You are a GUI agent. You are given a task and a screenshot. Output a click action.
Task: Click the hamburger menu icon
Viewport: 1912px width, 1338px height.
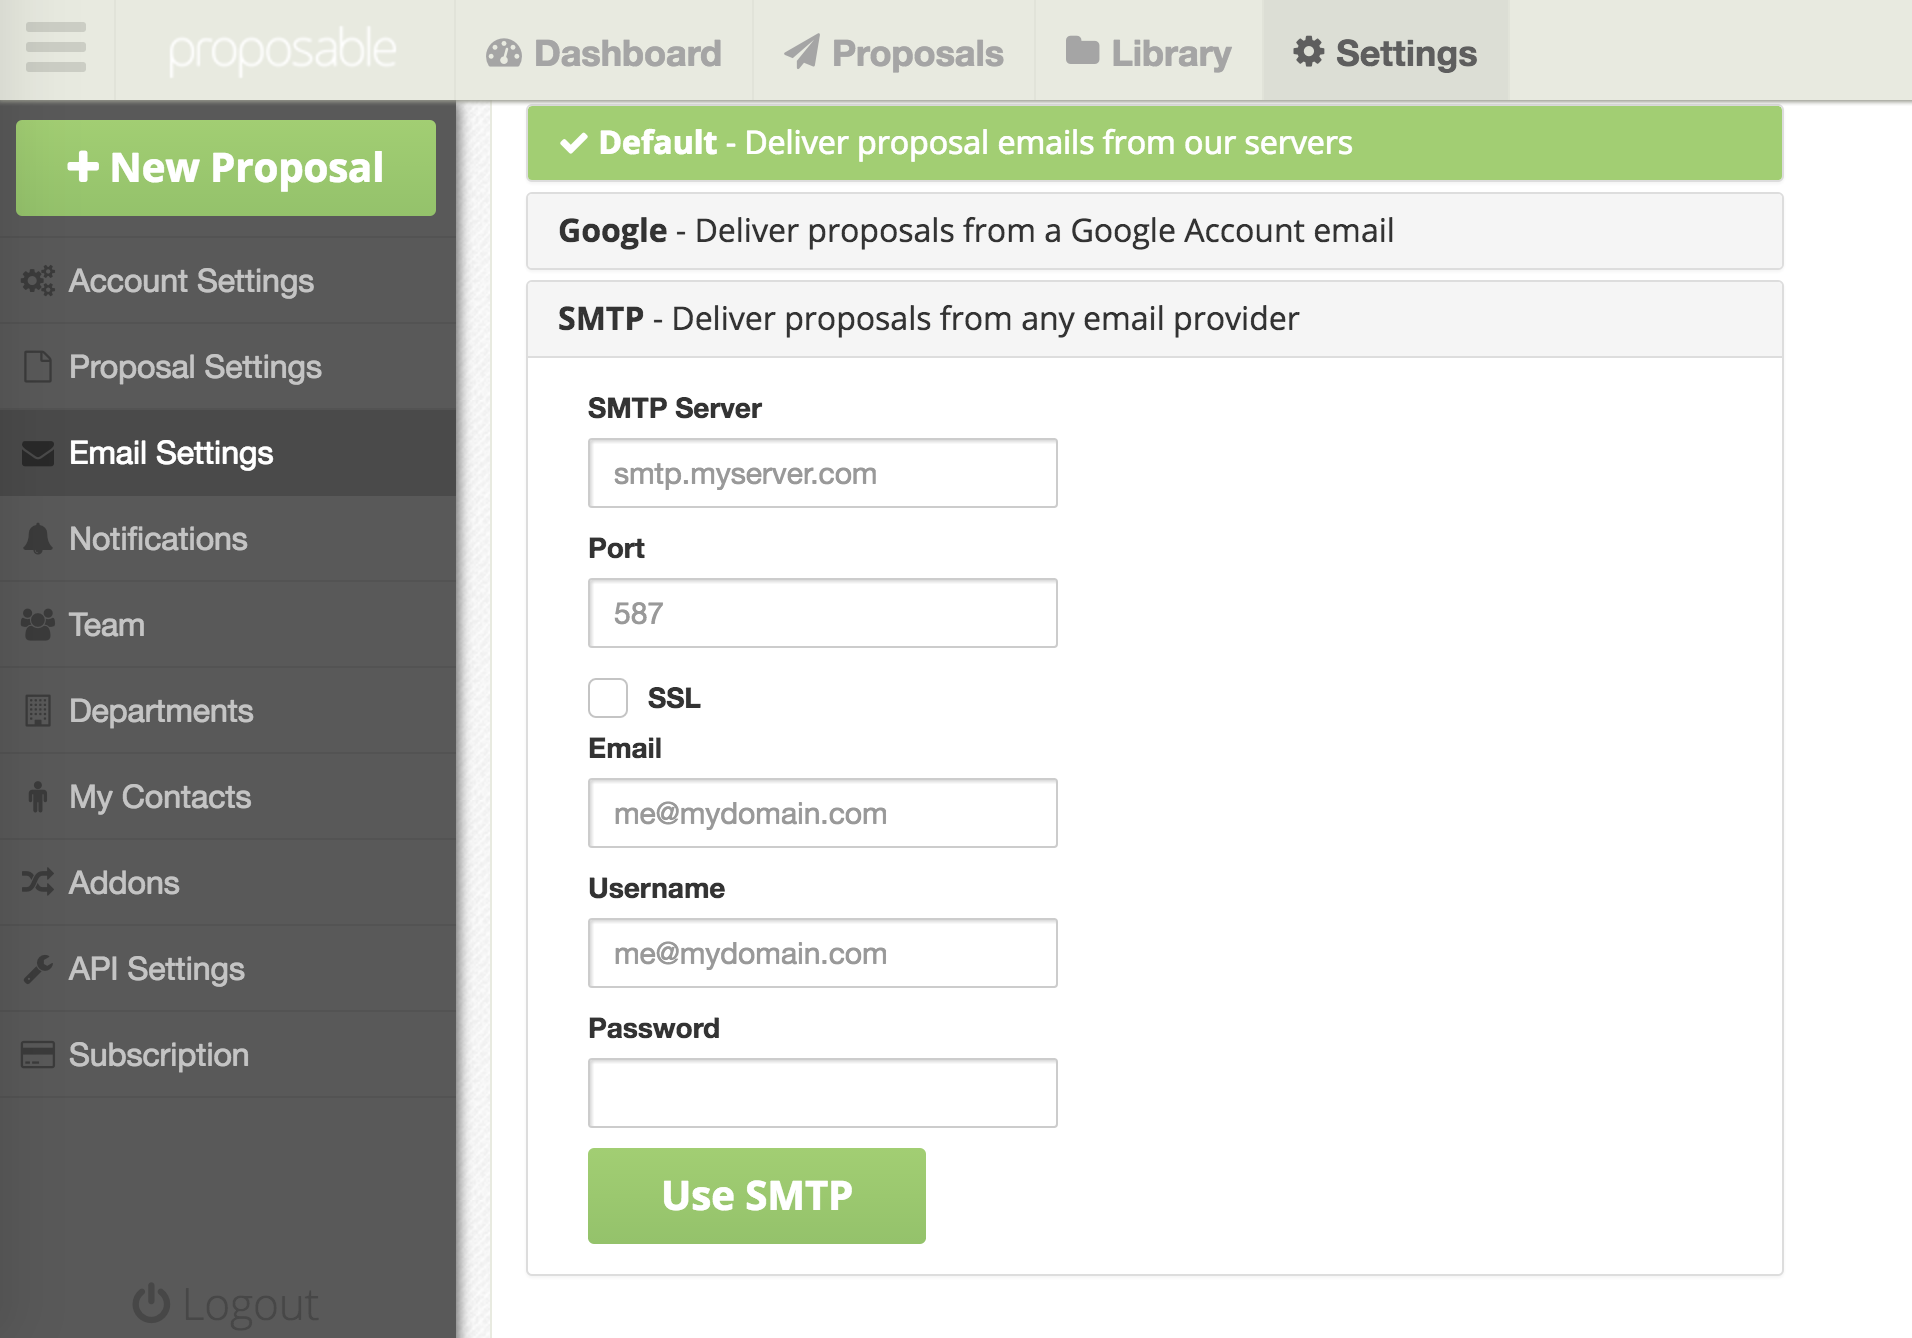(x=56, y=47)
